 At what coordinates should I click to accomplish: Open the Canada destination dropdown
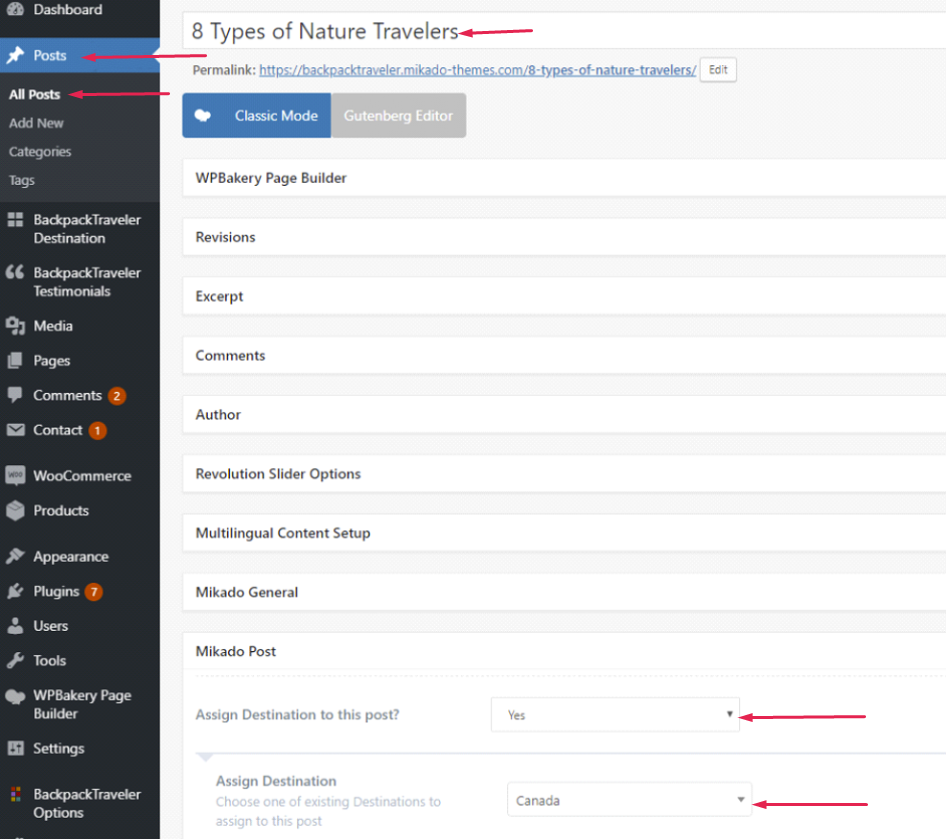click(630, 800)
